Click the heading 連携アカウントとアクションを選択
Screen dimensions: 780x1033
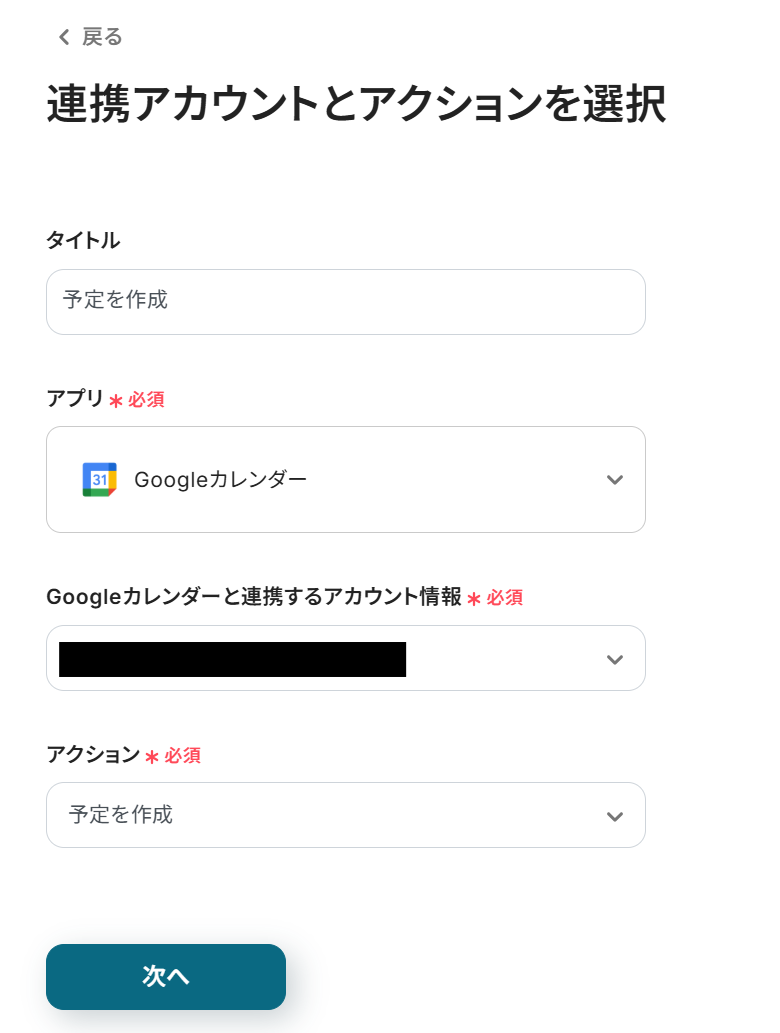click(356, 105)
